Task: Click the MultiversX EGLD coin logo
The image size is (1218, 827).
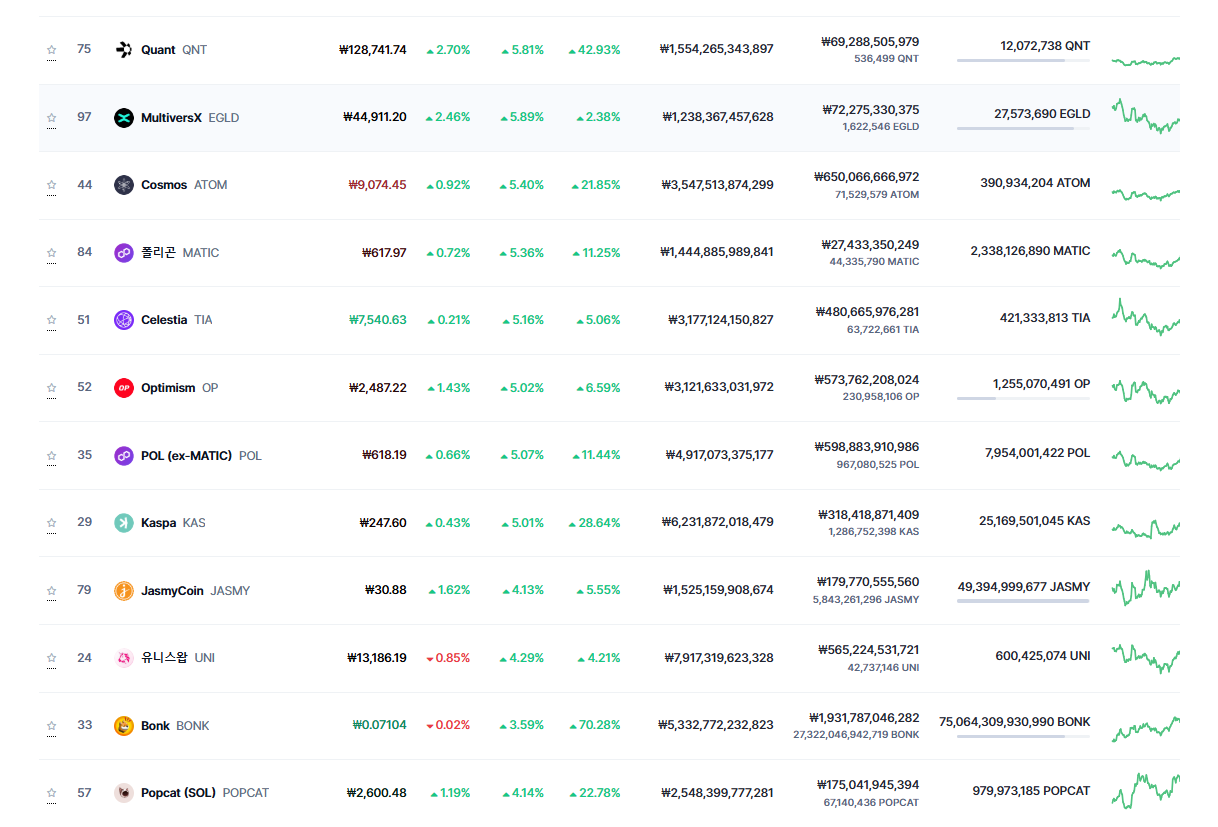Action: (124, 118)
